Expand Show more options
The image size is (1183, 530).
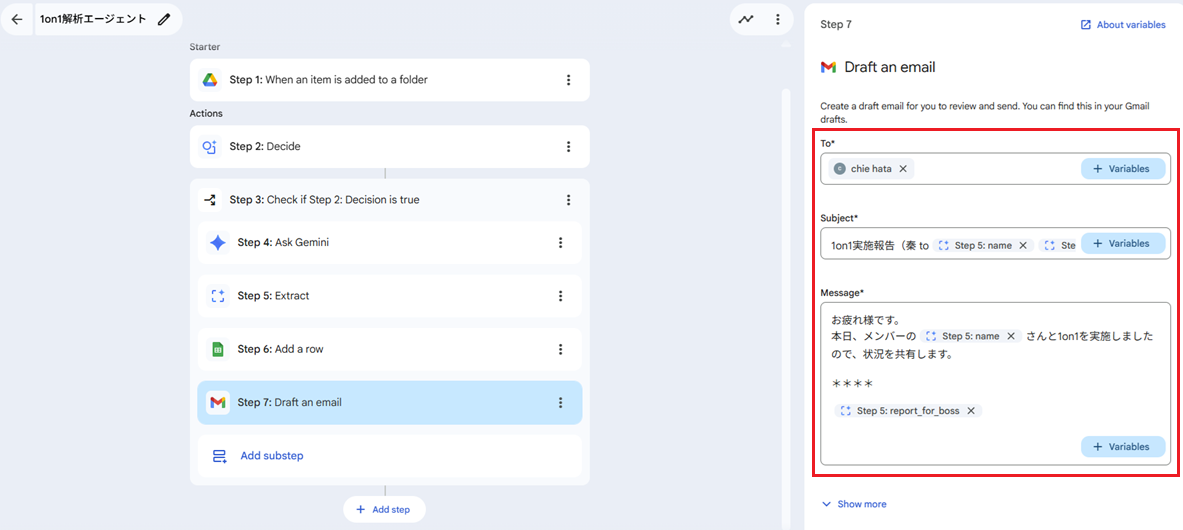tap(853, 504)
